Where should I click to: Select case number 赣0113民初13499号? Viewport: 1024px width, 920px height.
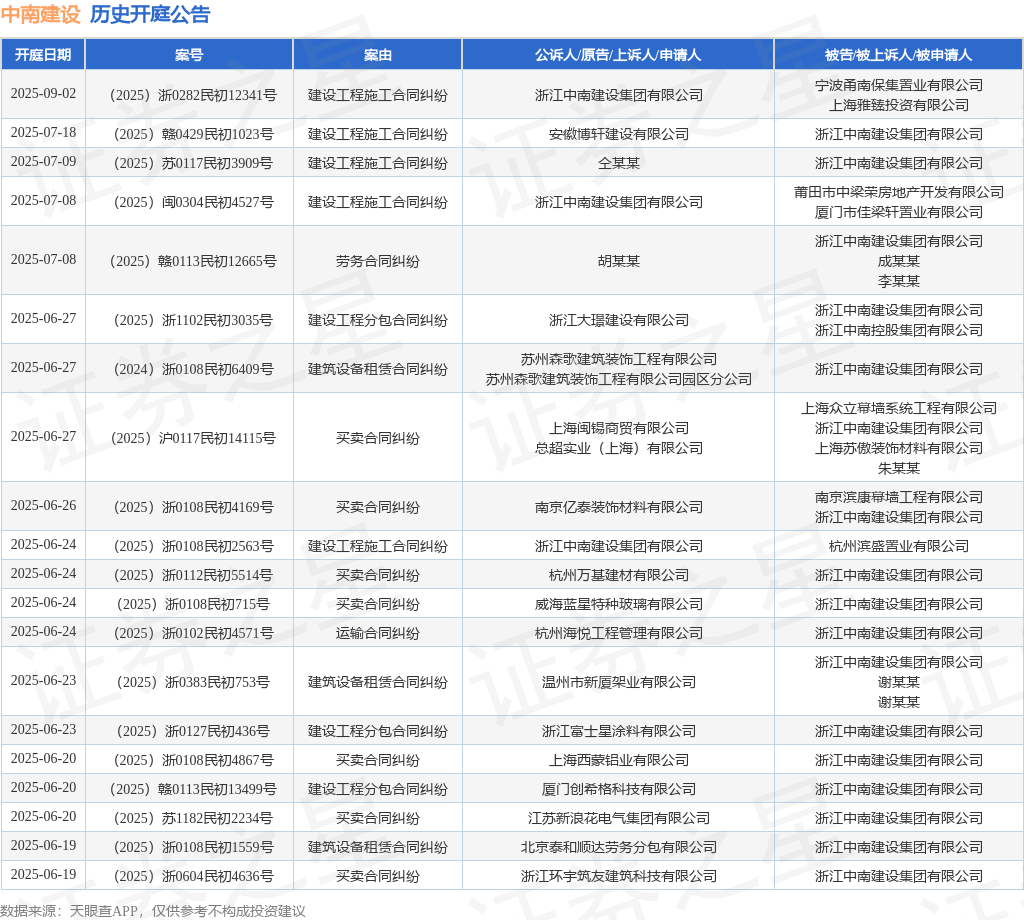193,789
